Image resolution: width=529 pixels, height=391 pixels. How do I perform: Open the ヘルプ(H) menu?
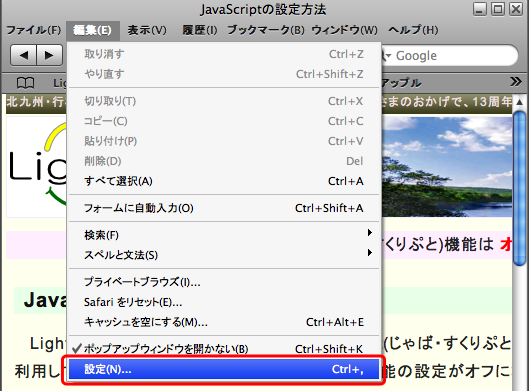point(413,30)
